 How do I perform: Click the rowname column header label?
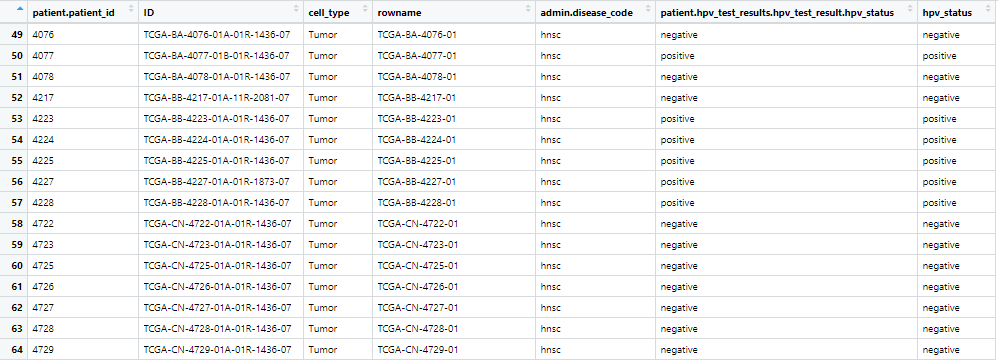click(x=399, y=13)
